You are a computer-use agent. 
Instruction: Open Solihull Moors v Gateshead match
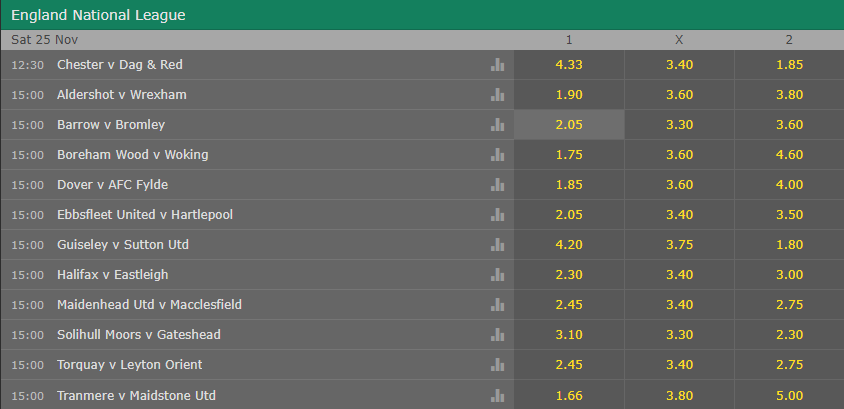point(139,335)
